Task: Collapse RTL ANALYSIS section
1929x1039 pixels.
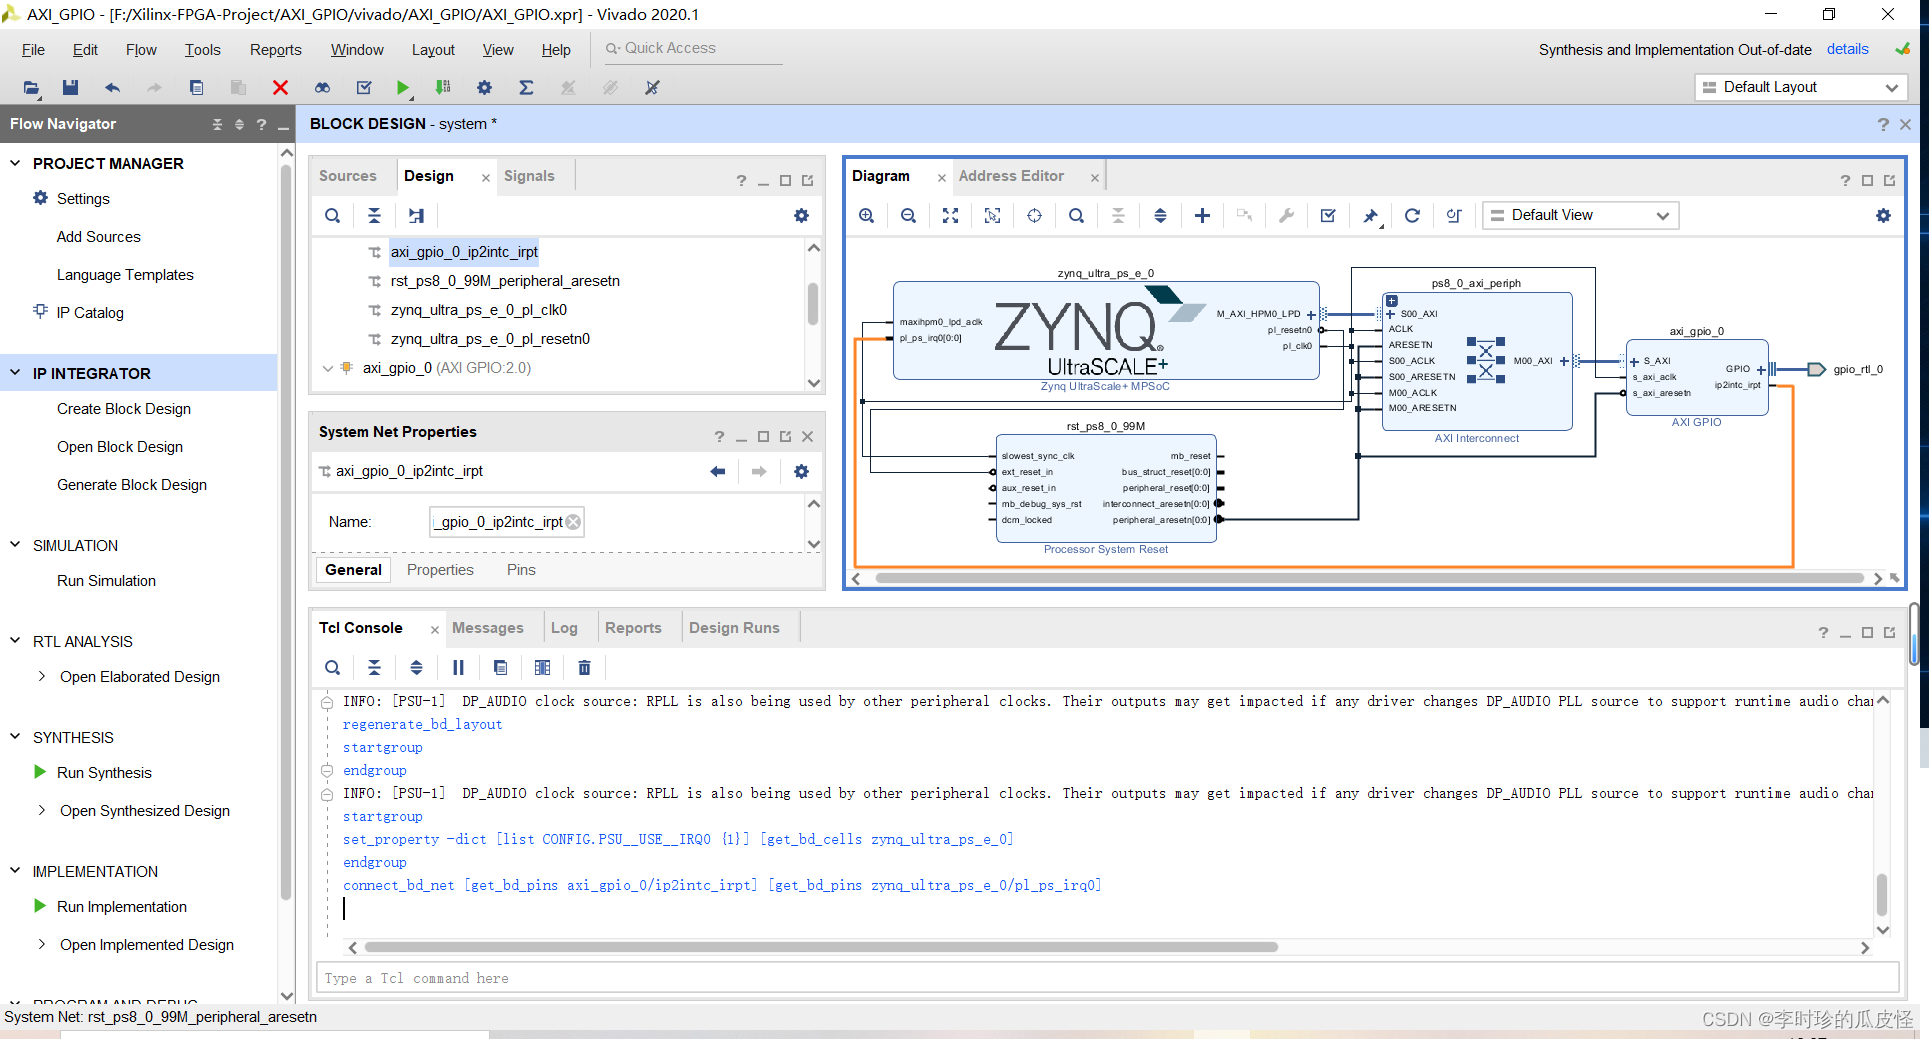Action: 15,641
